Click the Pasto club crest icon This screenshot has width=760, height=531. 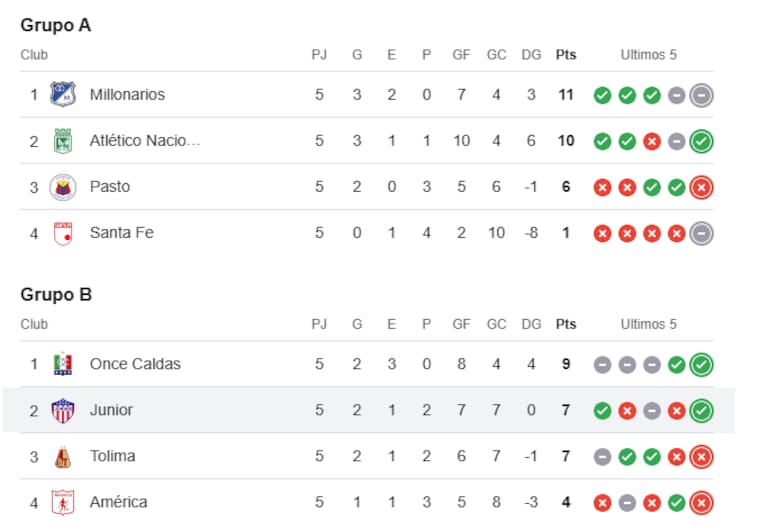63,187
